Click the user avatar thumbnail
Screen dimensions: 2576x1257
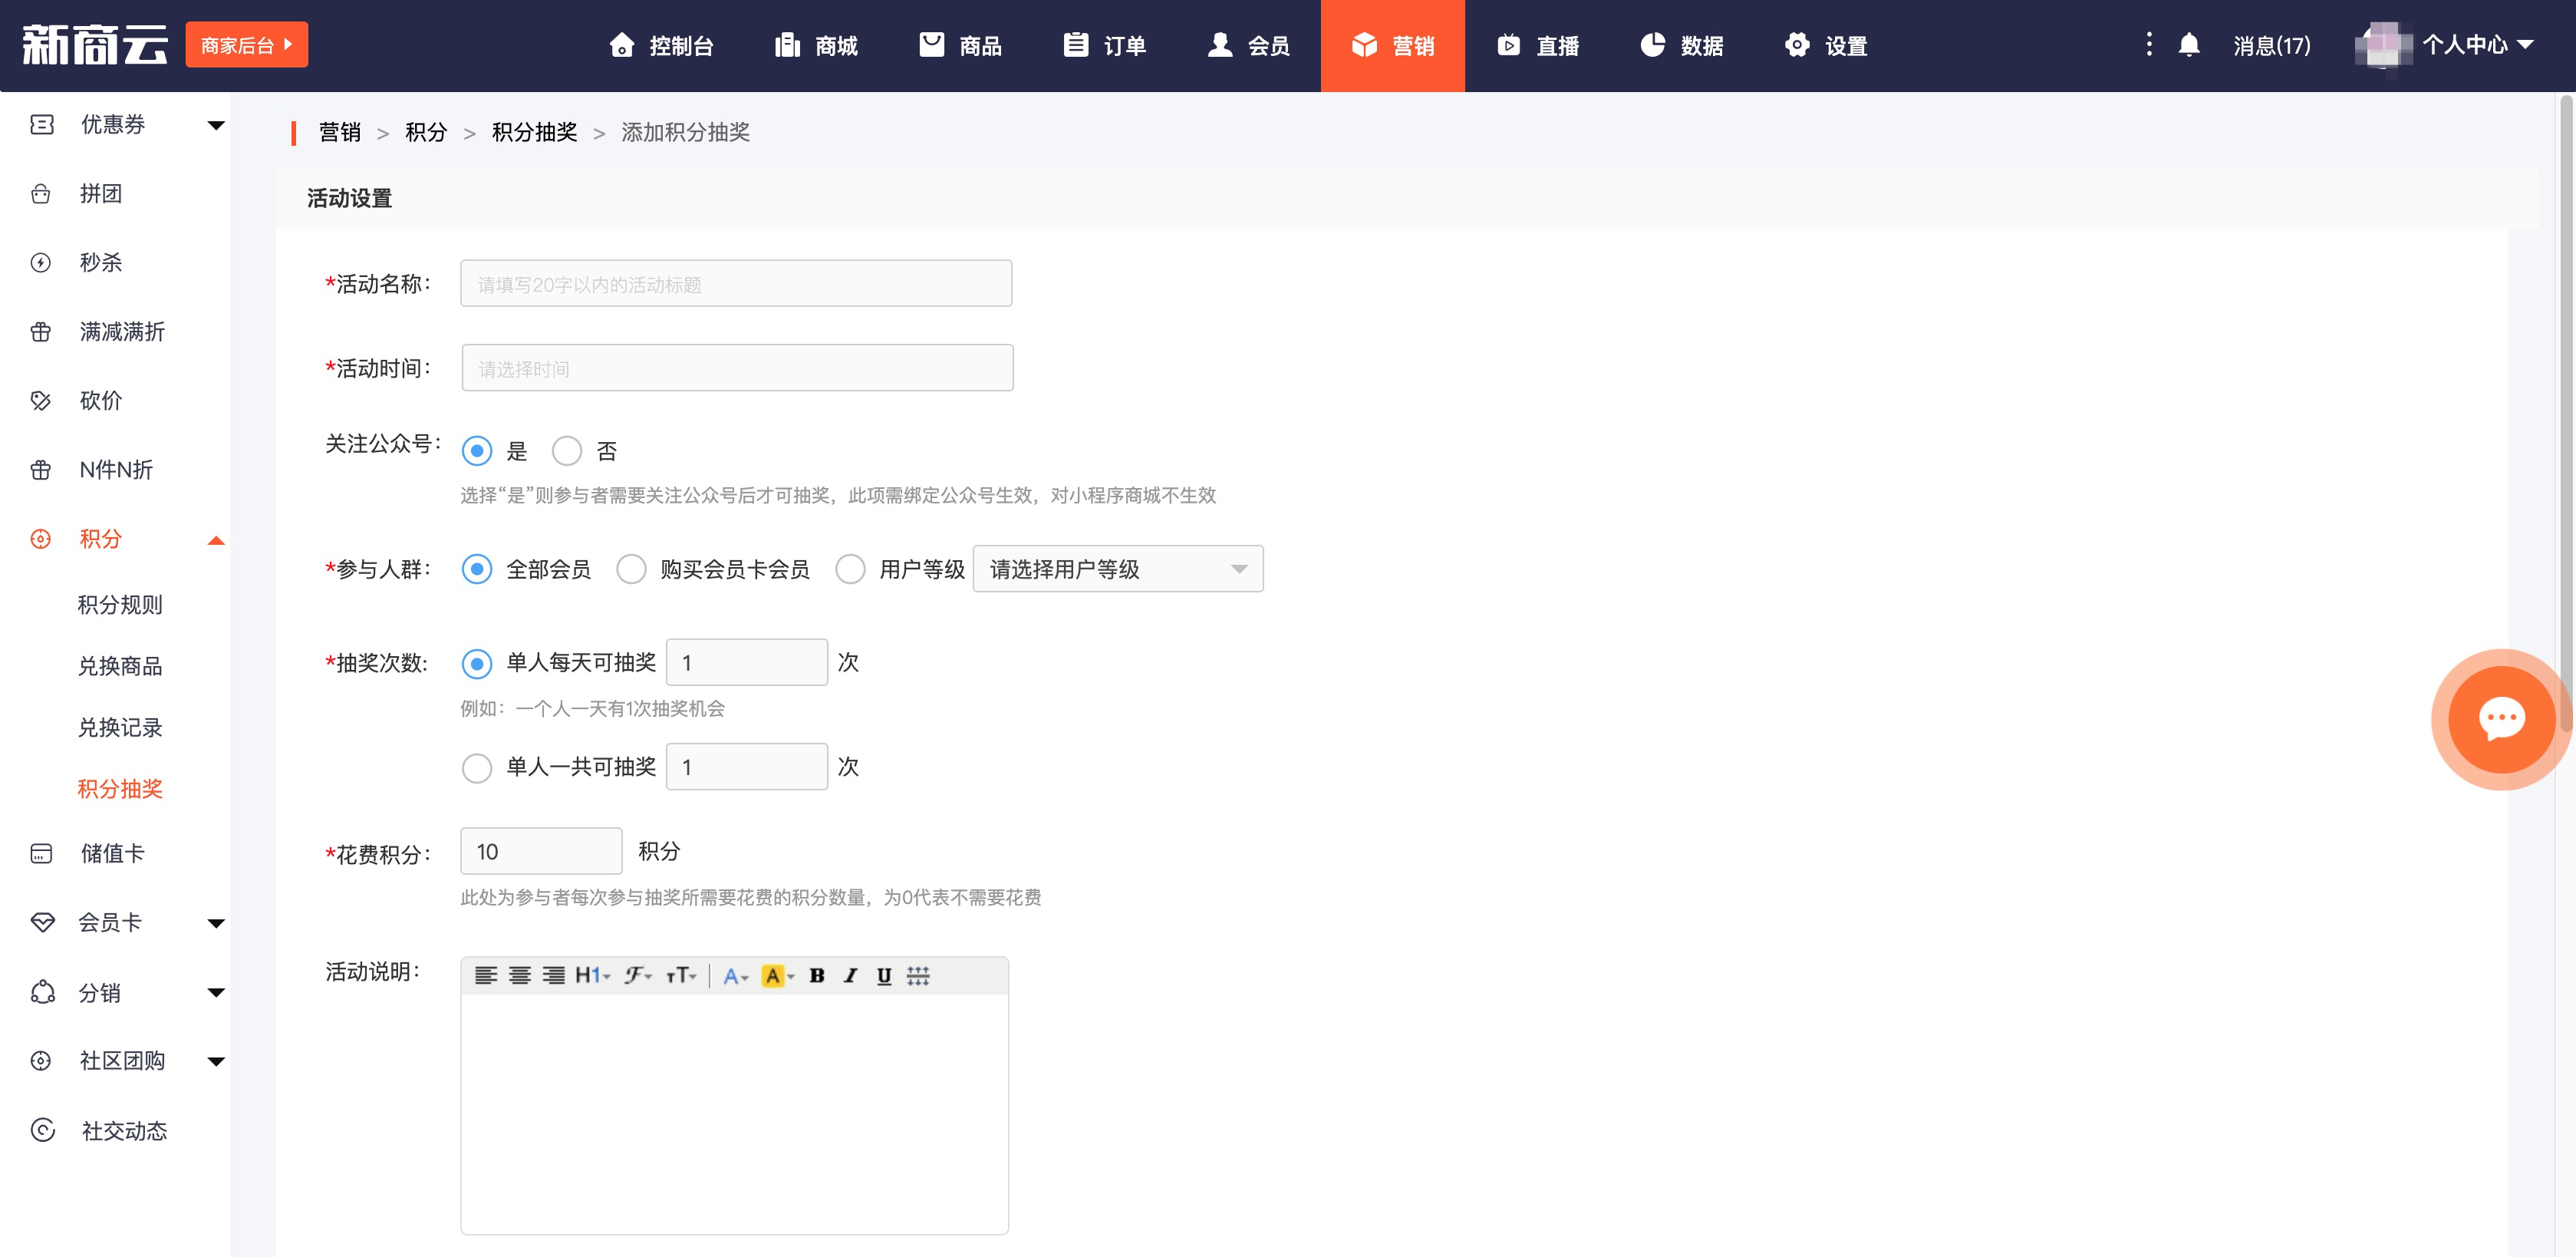(x=2383, y=45)
